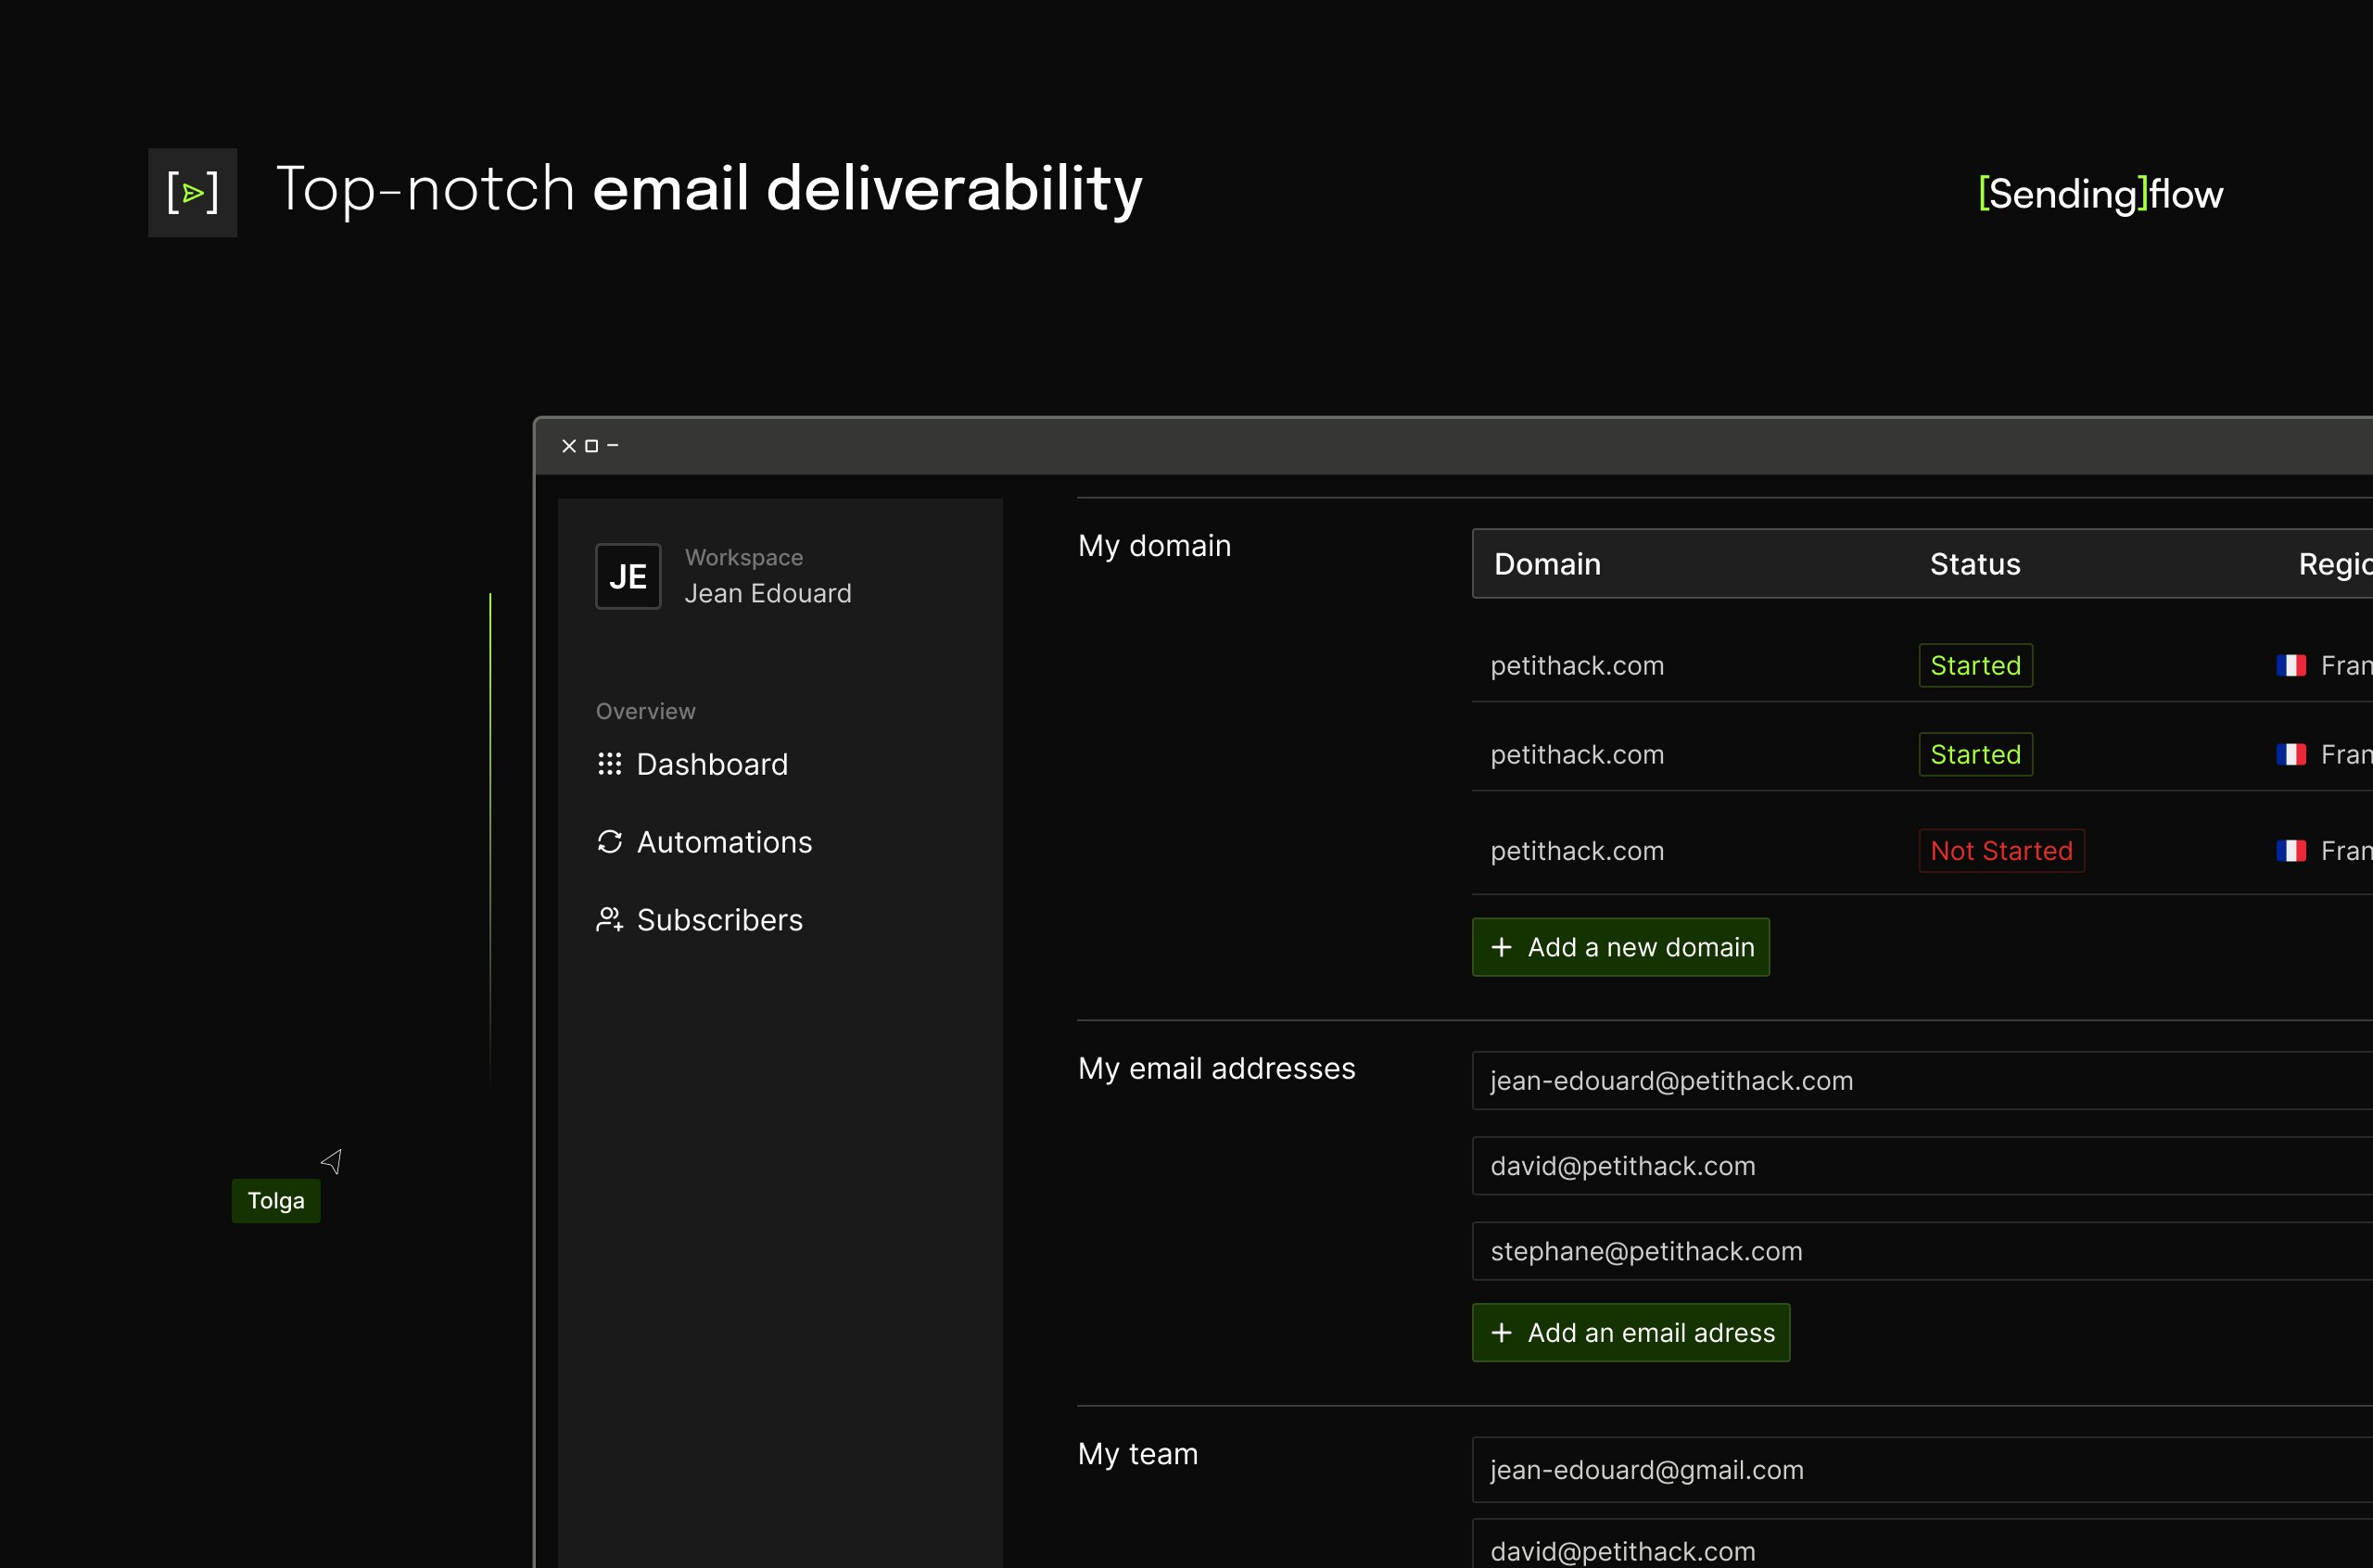Image resolution: width=2373 pixels, height=1568 pixels.
Task: Click the play bracket logo icon
Action: pyautogui.click(x=193, y=192)
